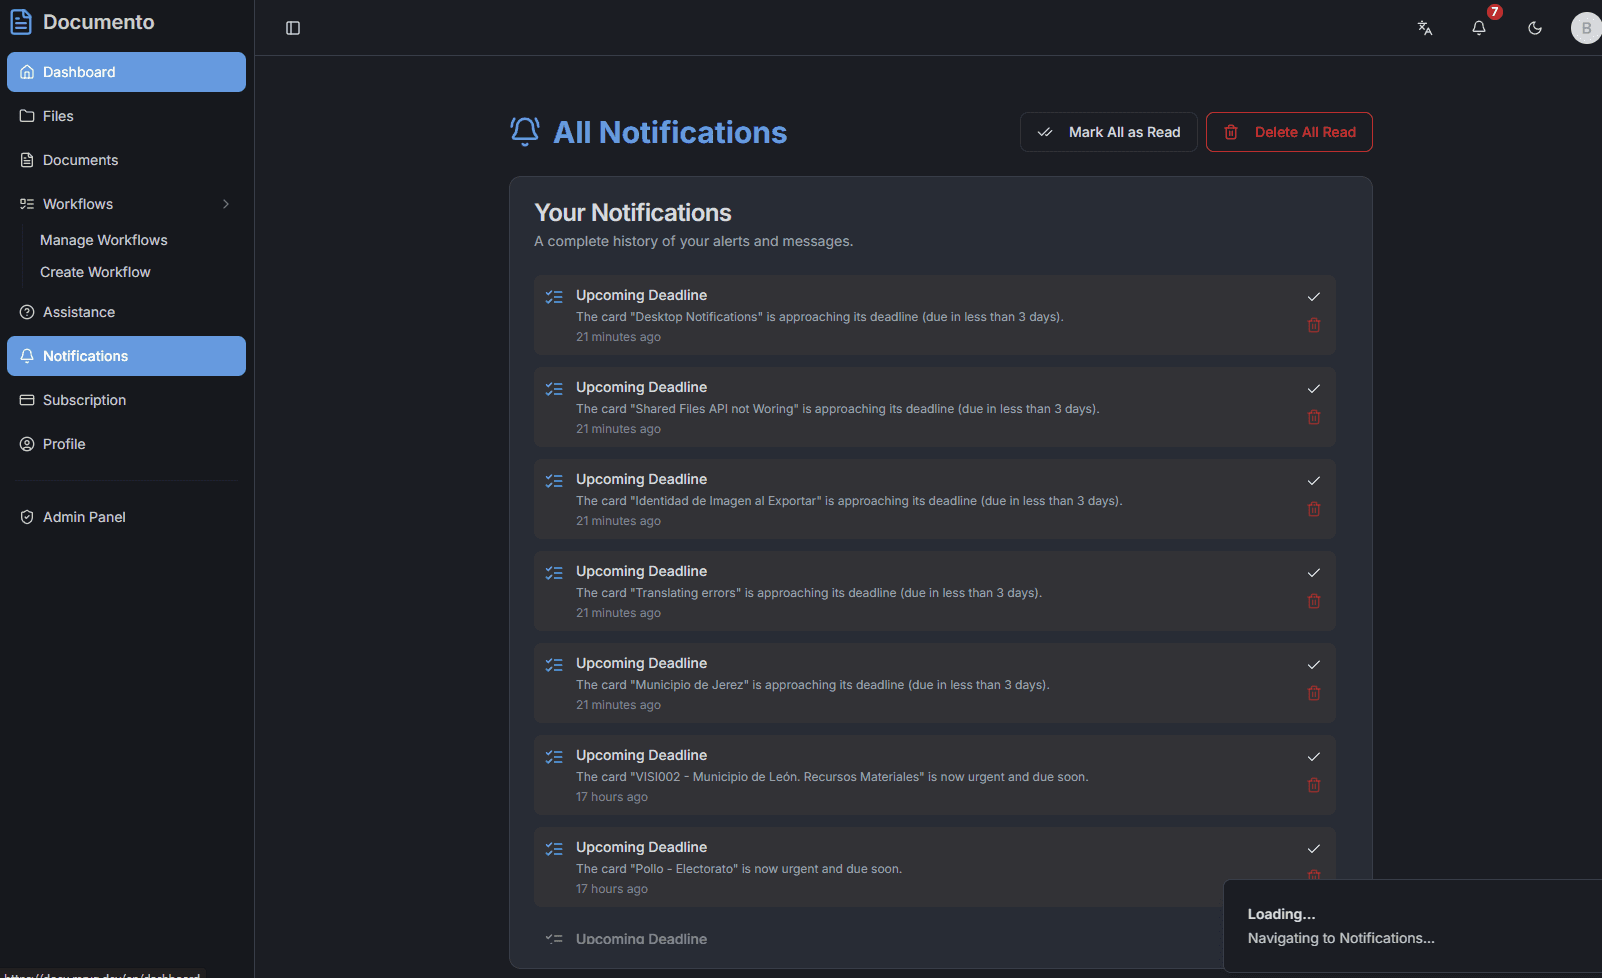
Task: Toggle dark mode moon icon
Action: click(x=1535, y=28)
